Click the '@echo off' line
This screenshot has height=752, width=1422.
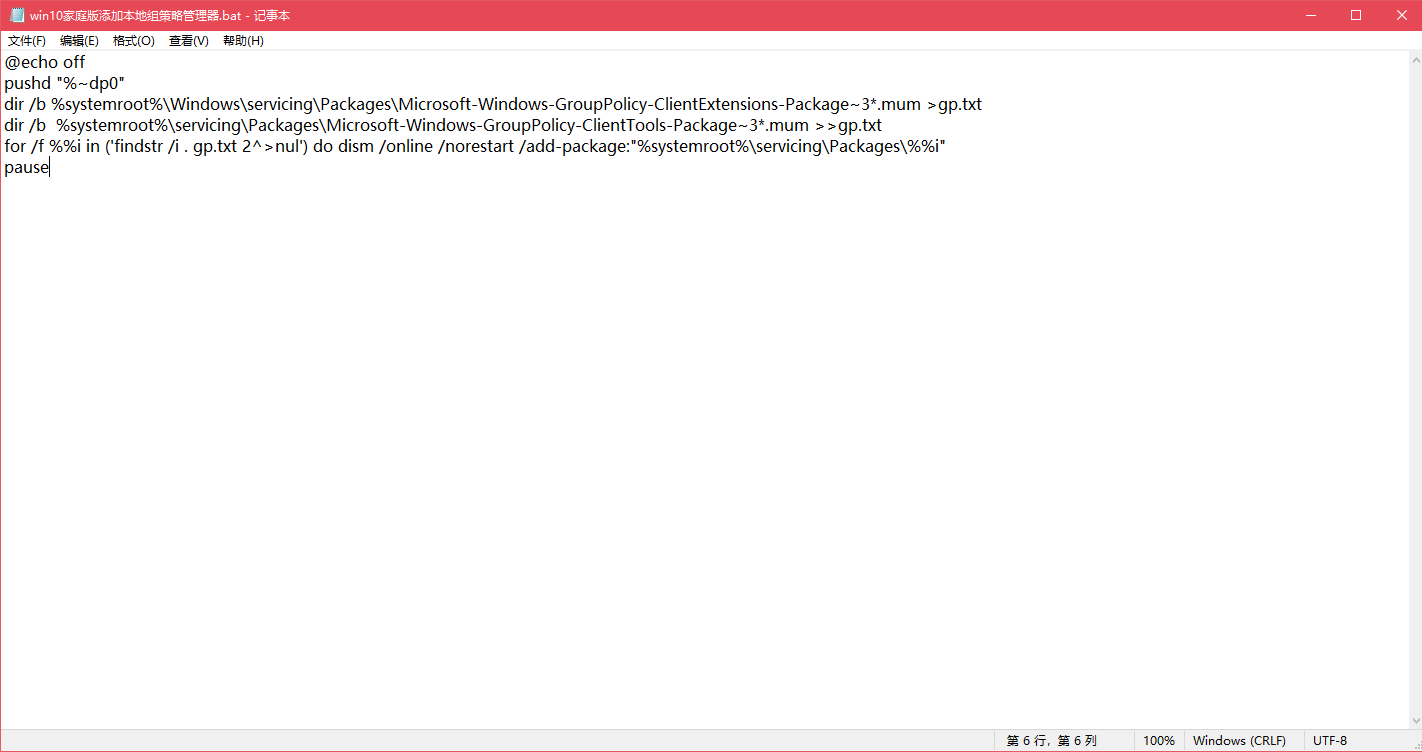pos(45,62)
